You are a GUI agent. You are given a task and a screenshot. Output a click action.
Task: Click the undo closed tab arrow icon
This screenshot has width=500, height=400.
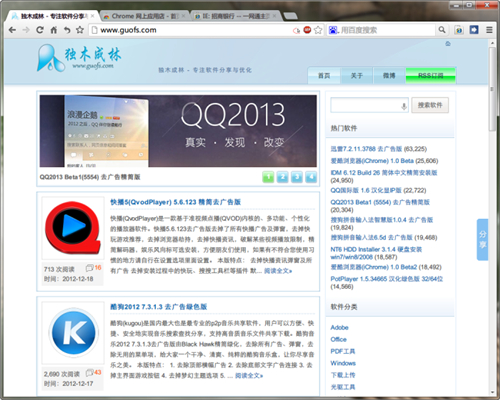pos(67,30)
